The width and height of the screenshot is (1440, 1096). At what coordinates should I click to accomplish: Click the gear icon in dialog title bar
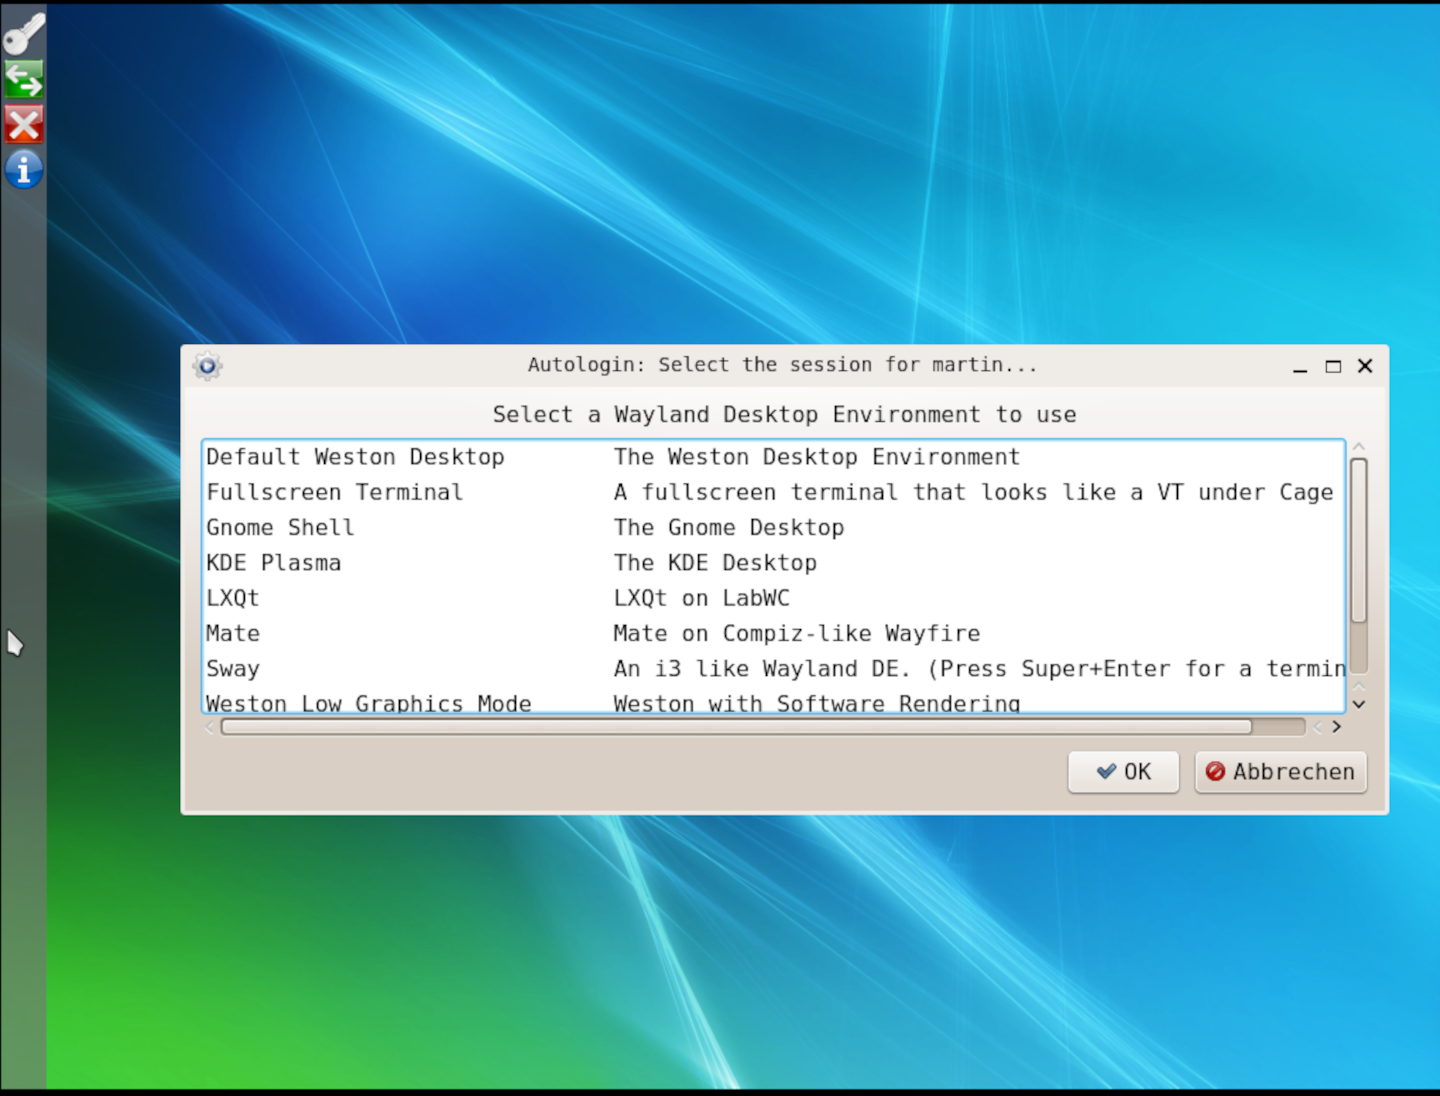tap(207, 366)
